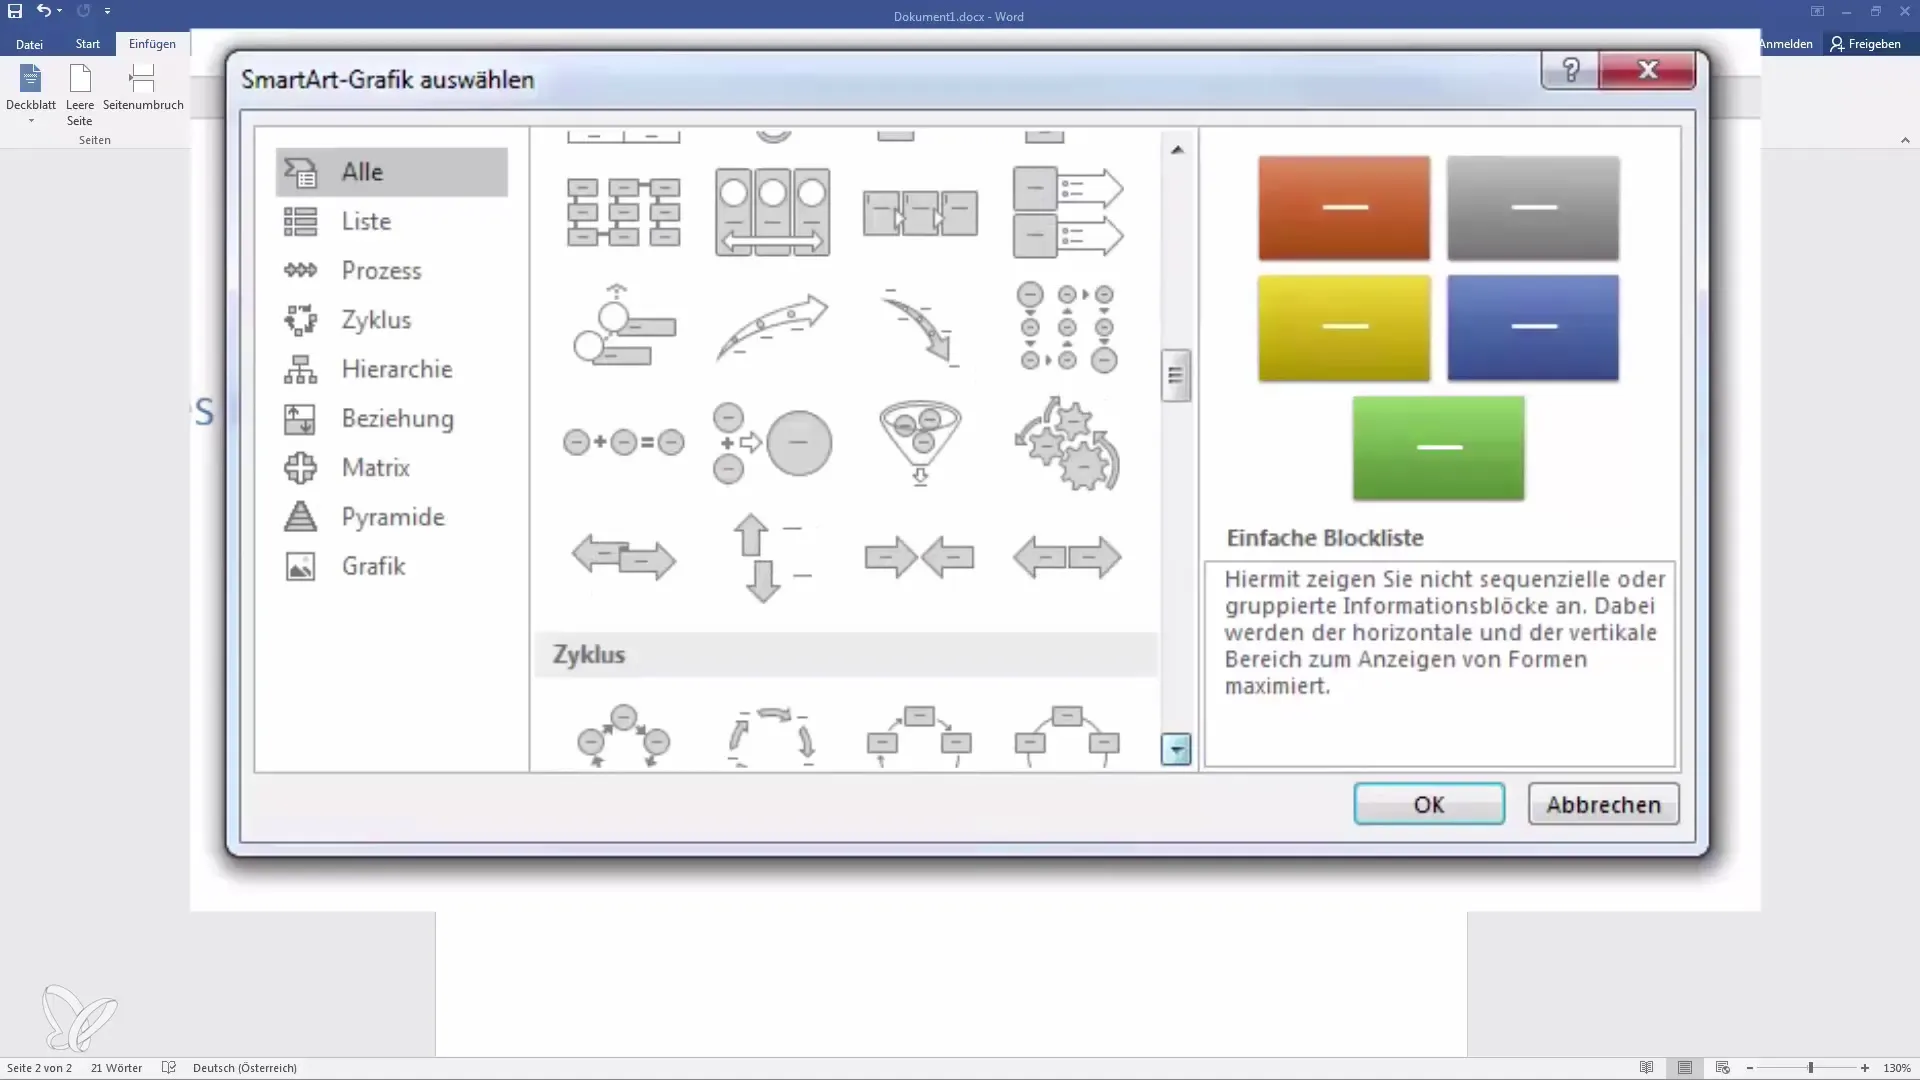Choose the overlapping boxes with arrows layout
Viewport: 1920px width, 1080px height.
(x=920, y=212)
